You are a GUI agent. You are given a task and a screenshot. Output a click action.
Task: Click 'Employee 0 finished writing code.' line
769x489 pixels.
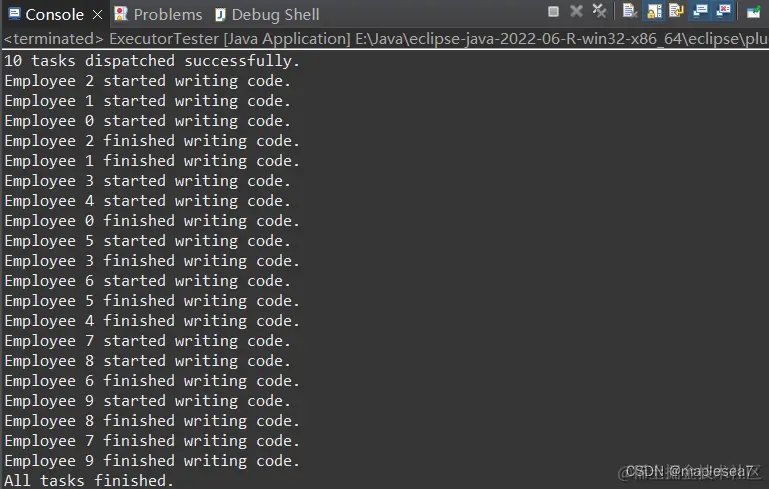pos(152,221)
